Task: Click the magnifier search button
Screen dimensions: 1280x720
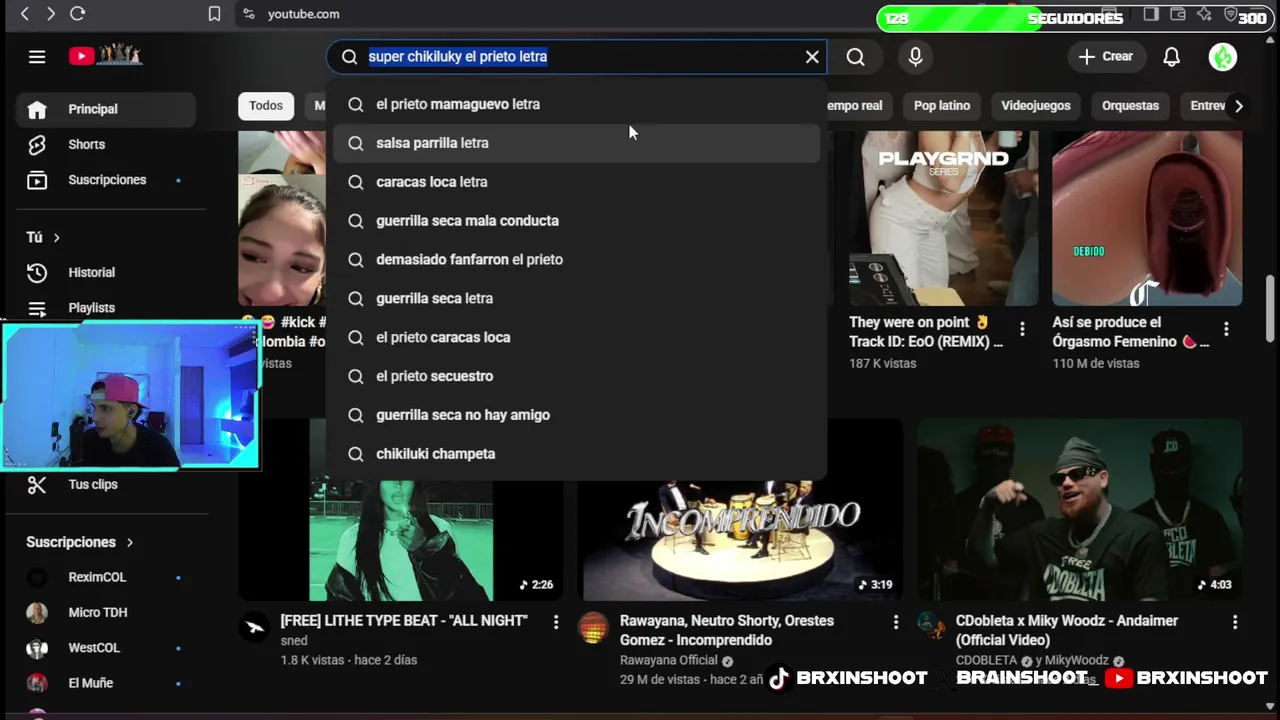Action: click(856, 57)
